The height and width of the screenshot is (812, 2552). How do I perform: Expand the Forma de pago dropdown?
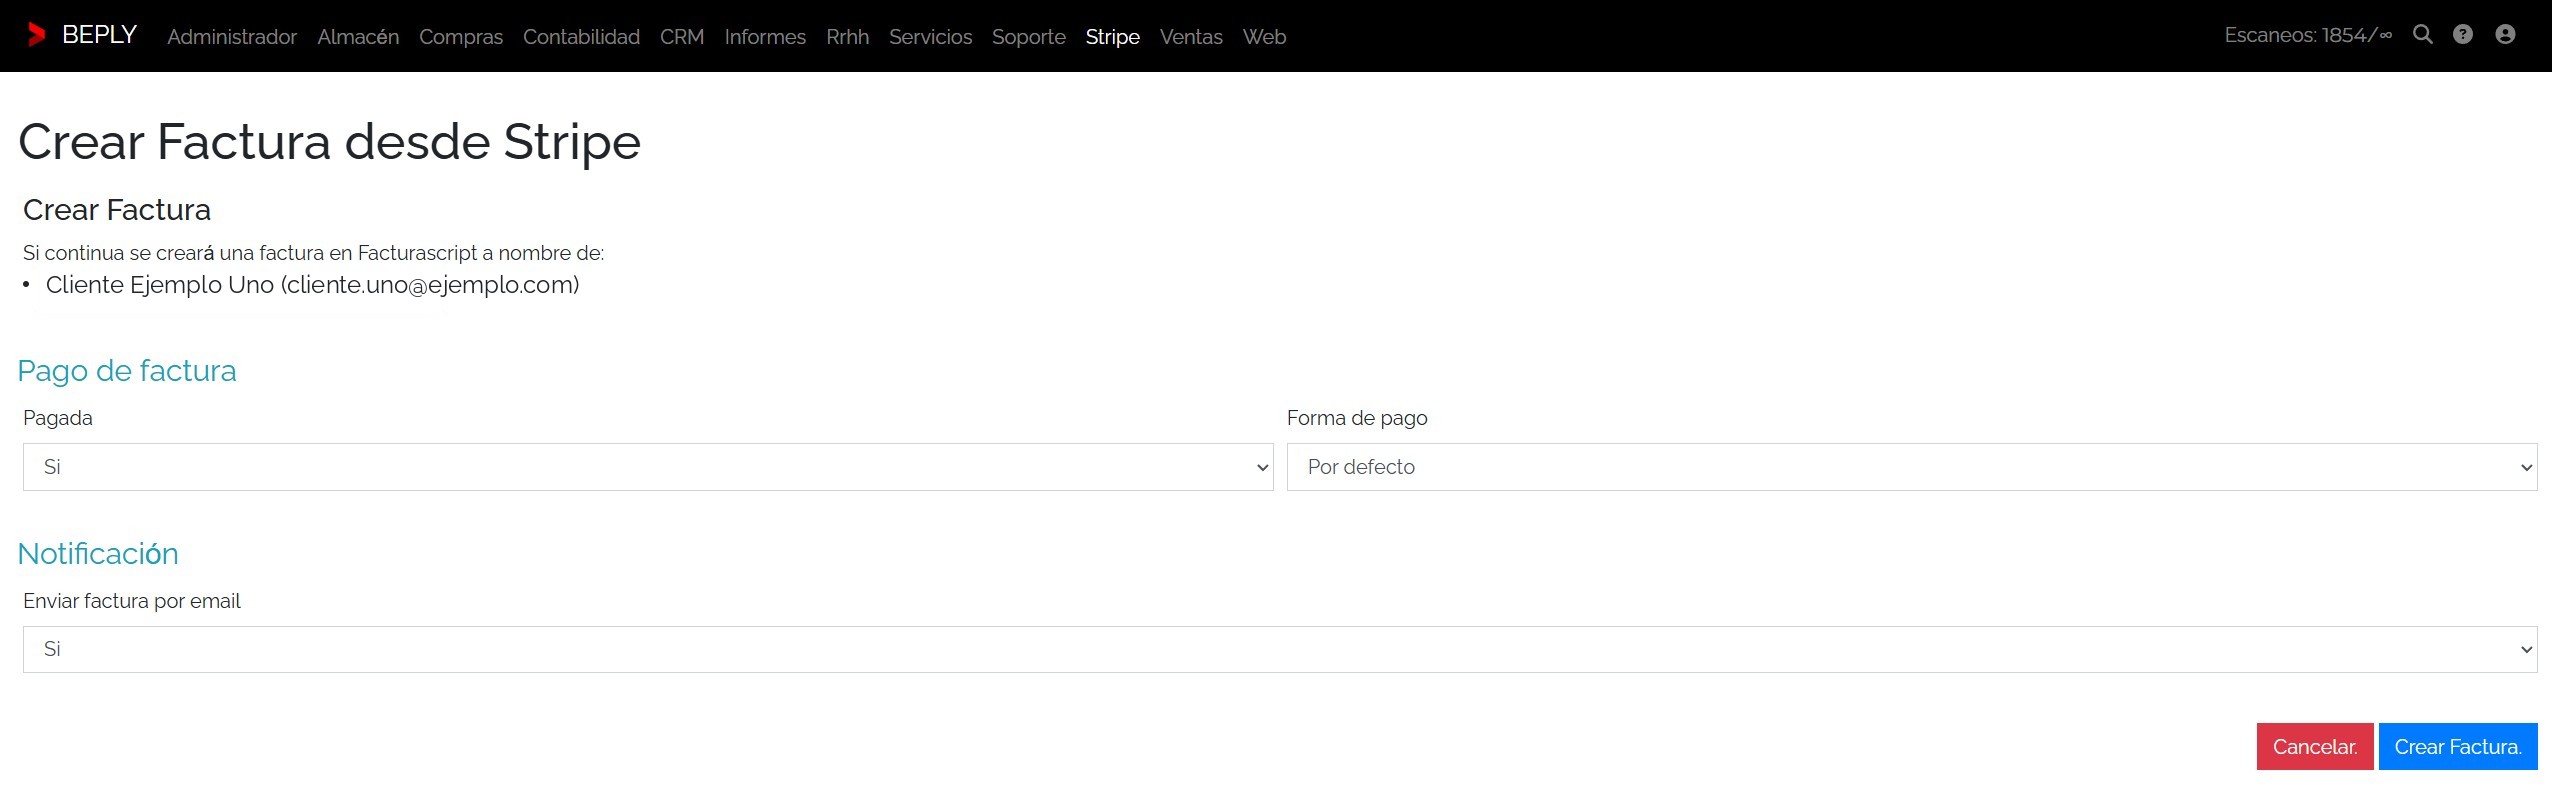(1912, 467)
